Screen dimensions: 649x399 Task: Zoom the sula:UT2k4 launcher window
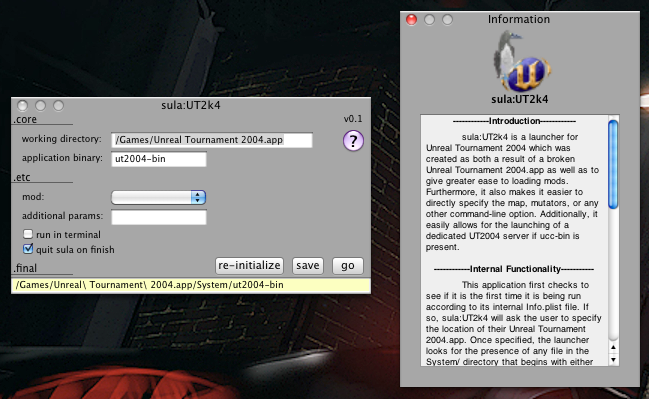point(58,106)
